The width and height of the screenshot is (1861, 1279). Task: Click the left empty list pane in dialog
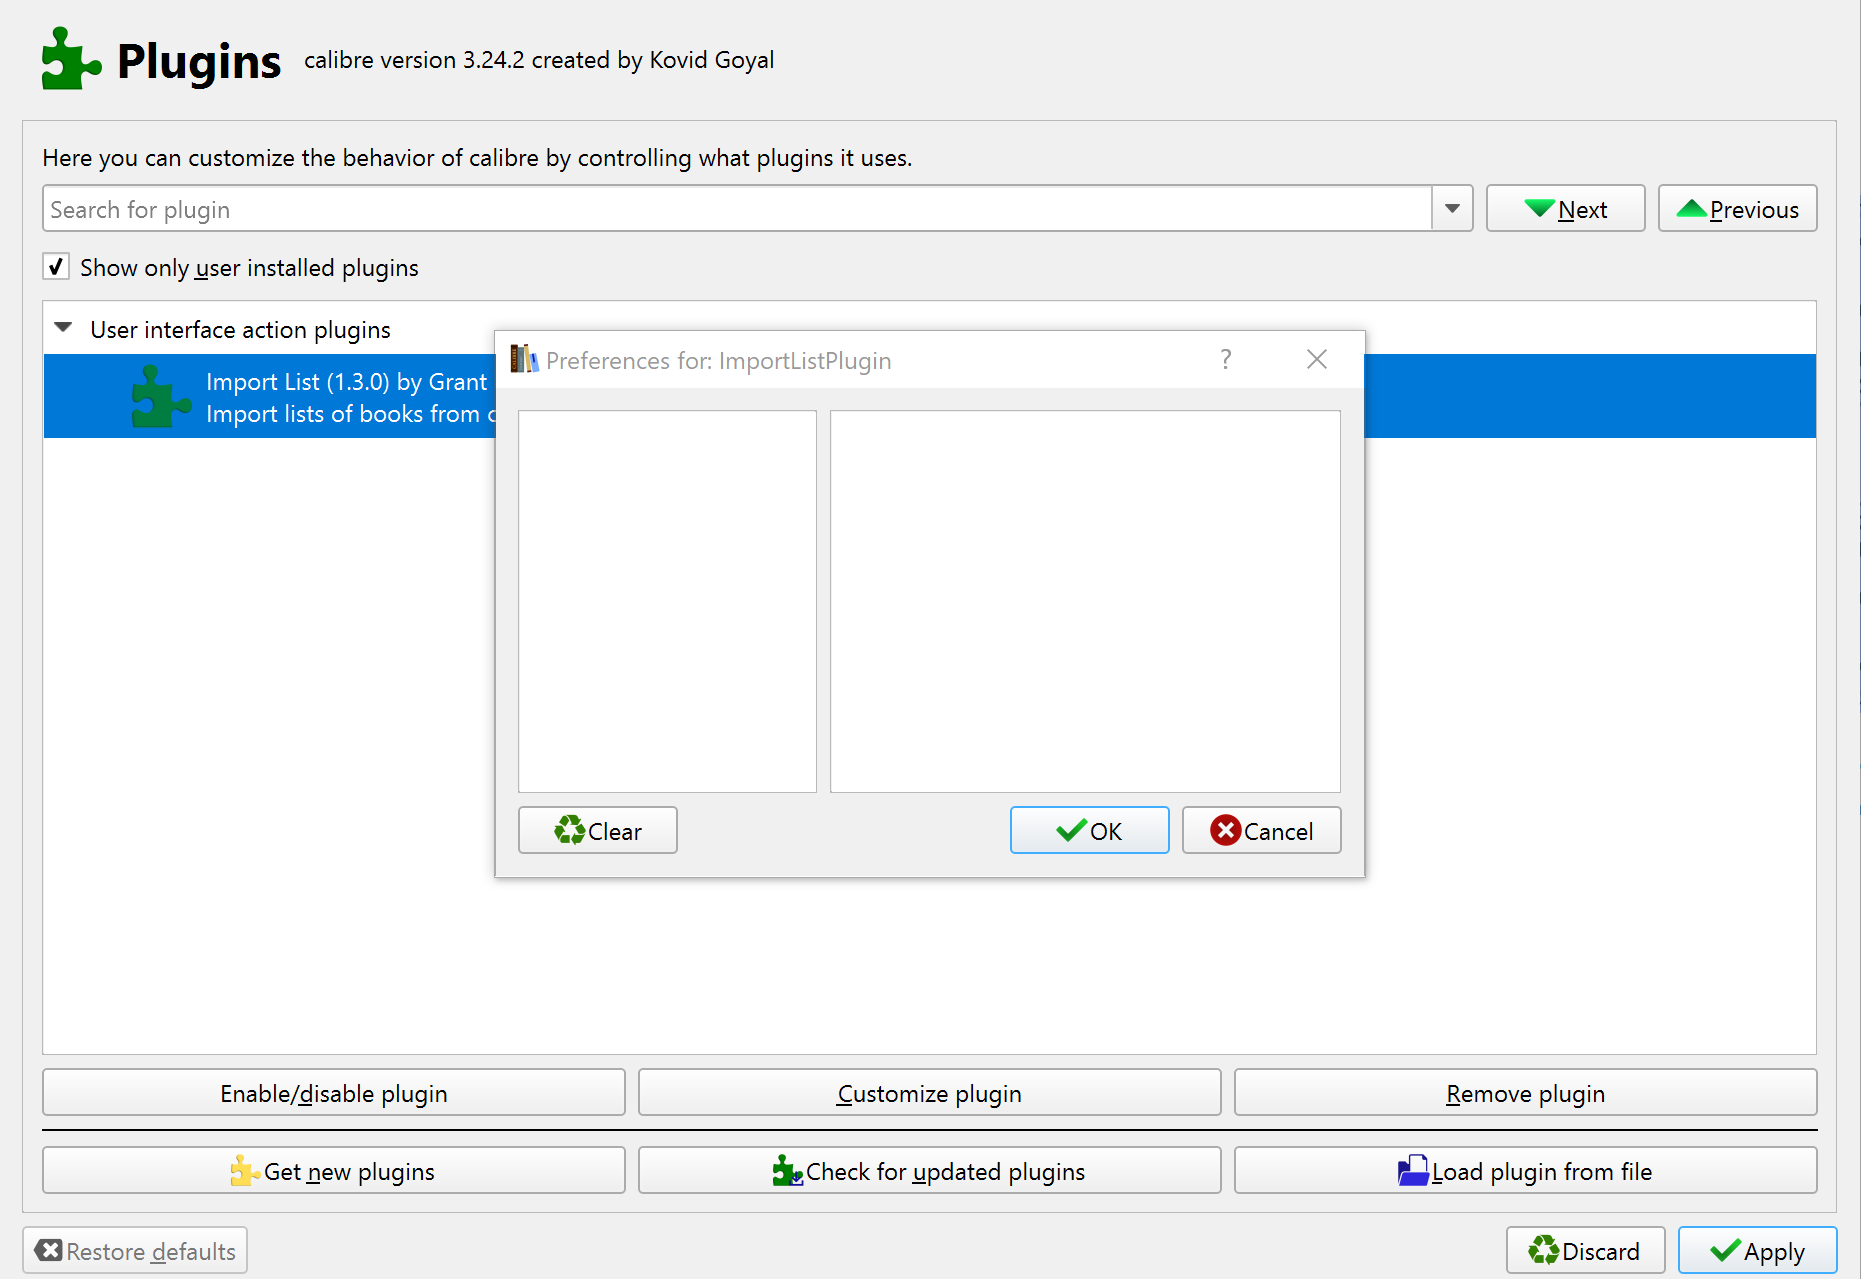click(x=667, y=601)
